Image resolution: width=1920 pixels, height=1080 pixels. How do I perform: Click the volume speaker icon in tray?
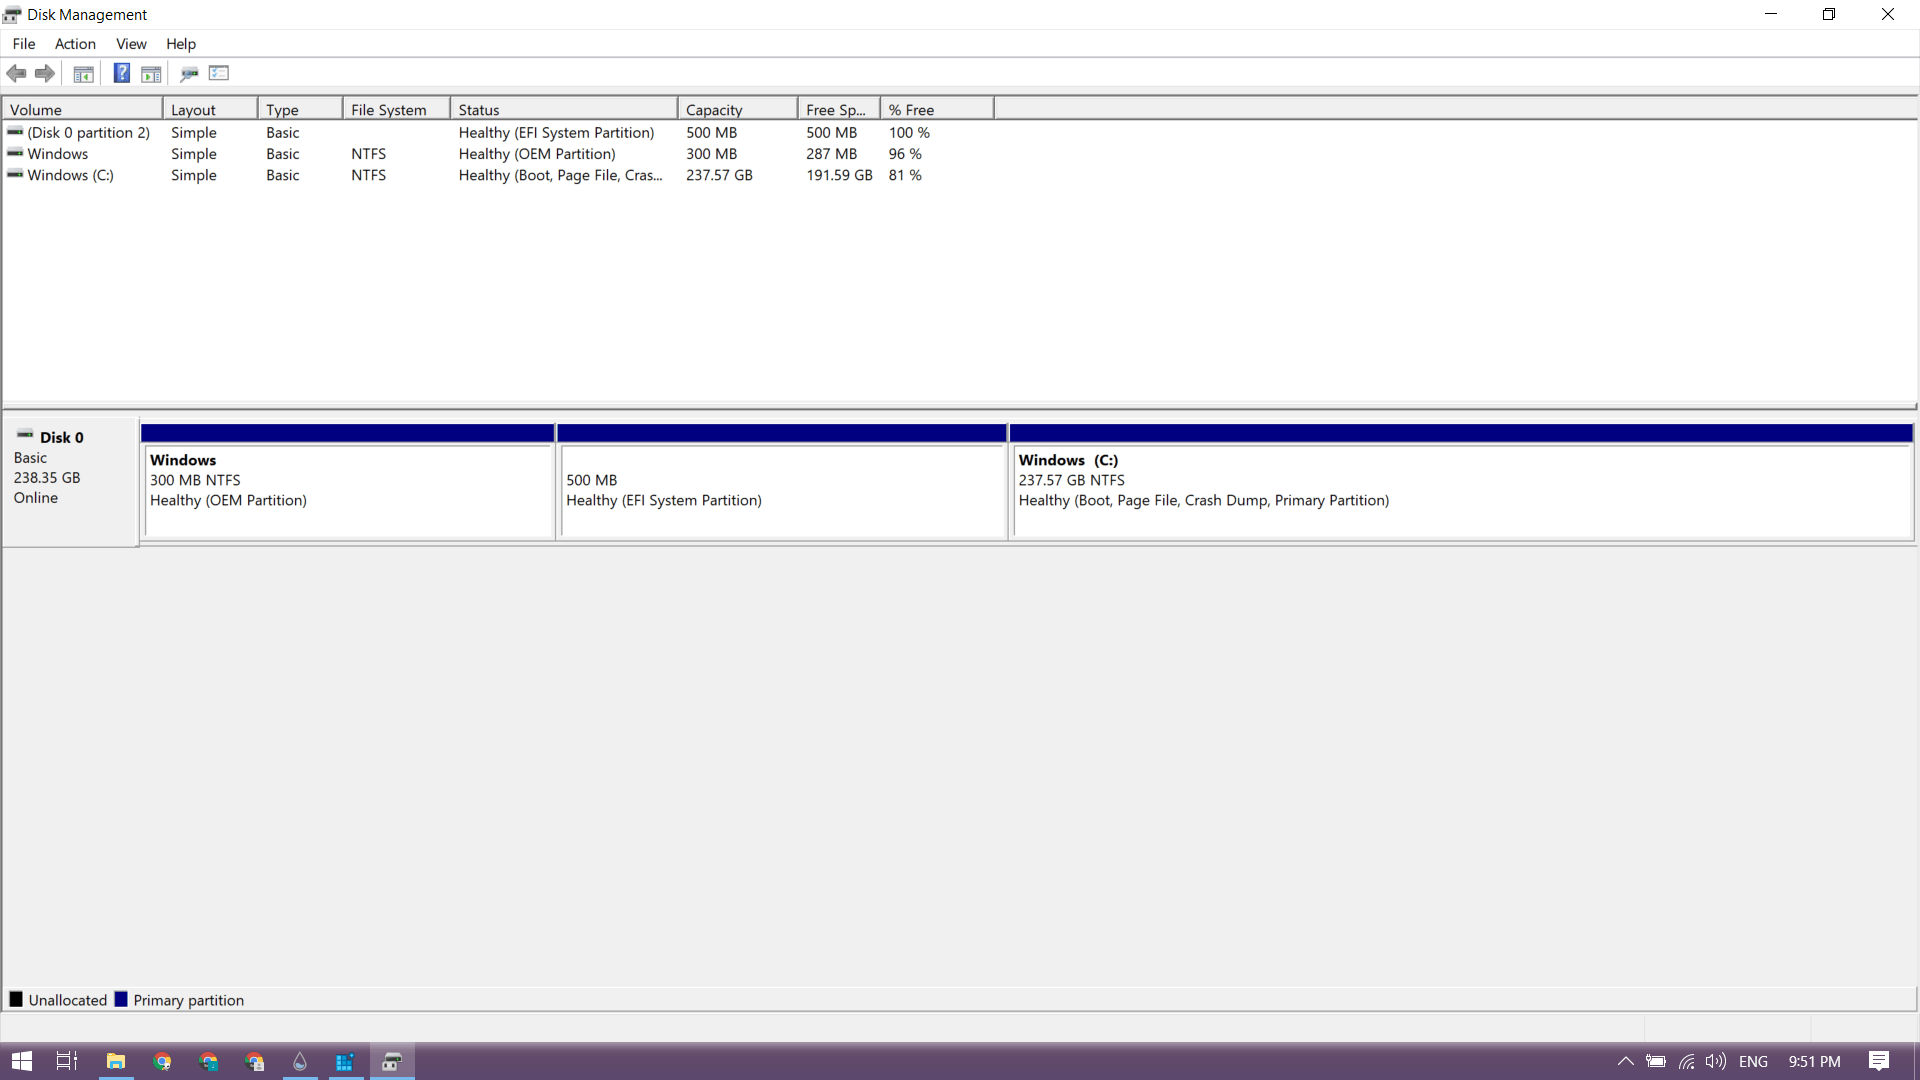point(1717,1062)
